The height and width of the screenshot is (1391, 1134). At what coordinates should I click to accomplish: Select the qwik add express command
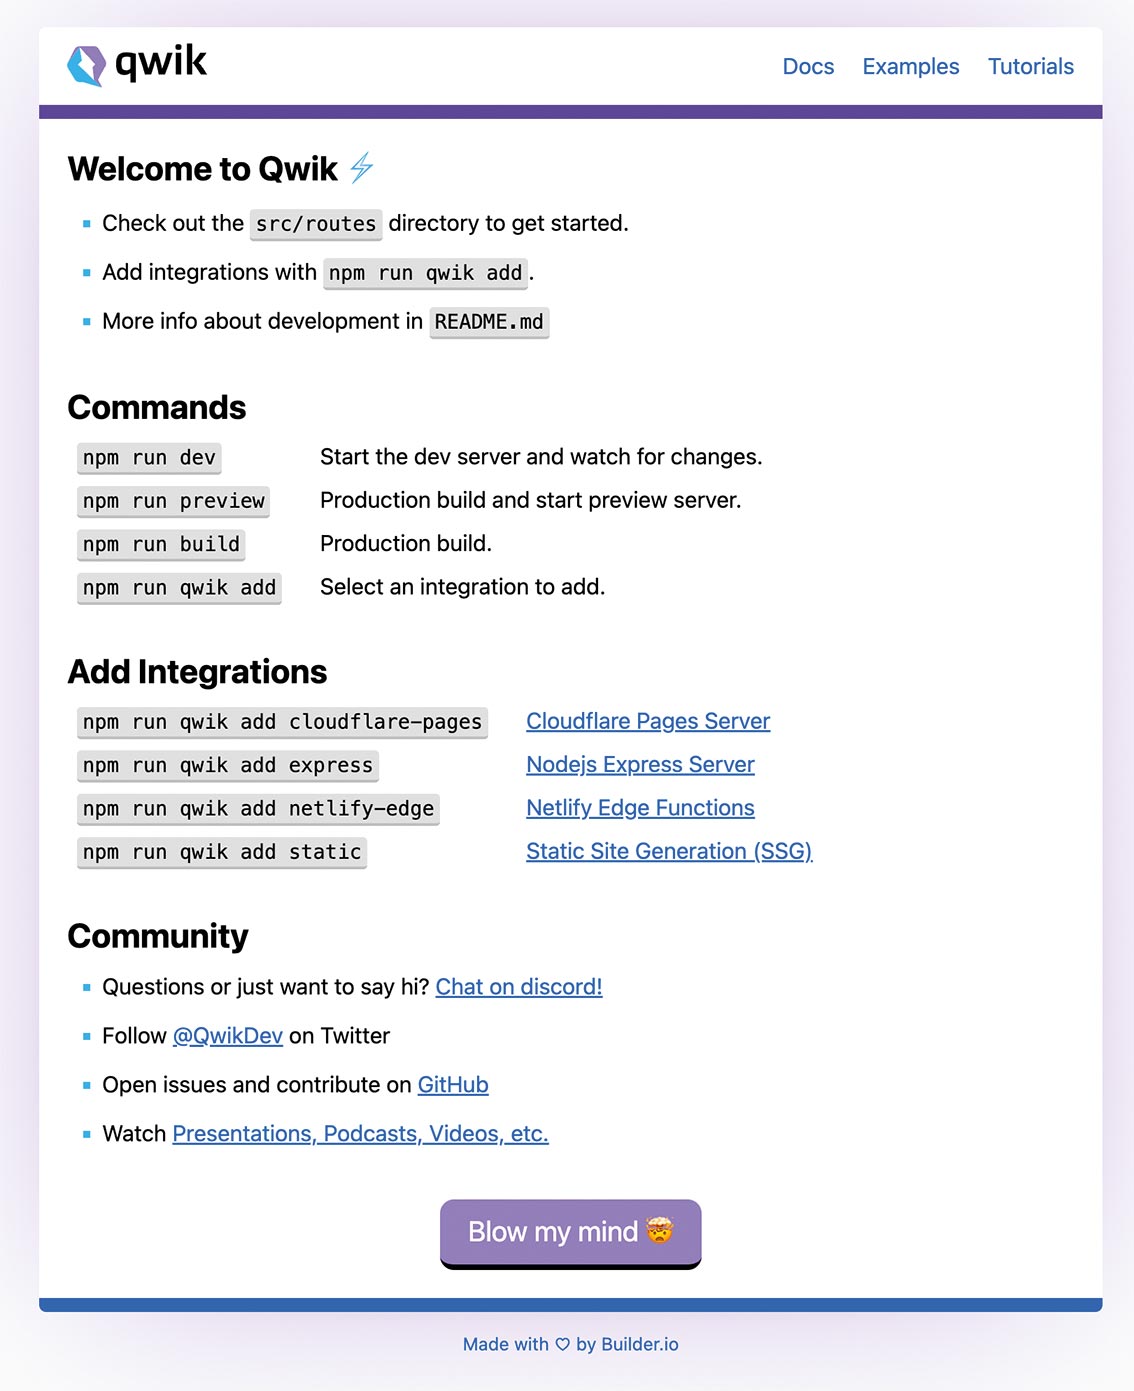click(x=228, y=766)
